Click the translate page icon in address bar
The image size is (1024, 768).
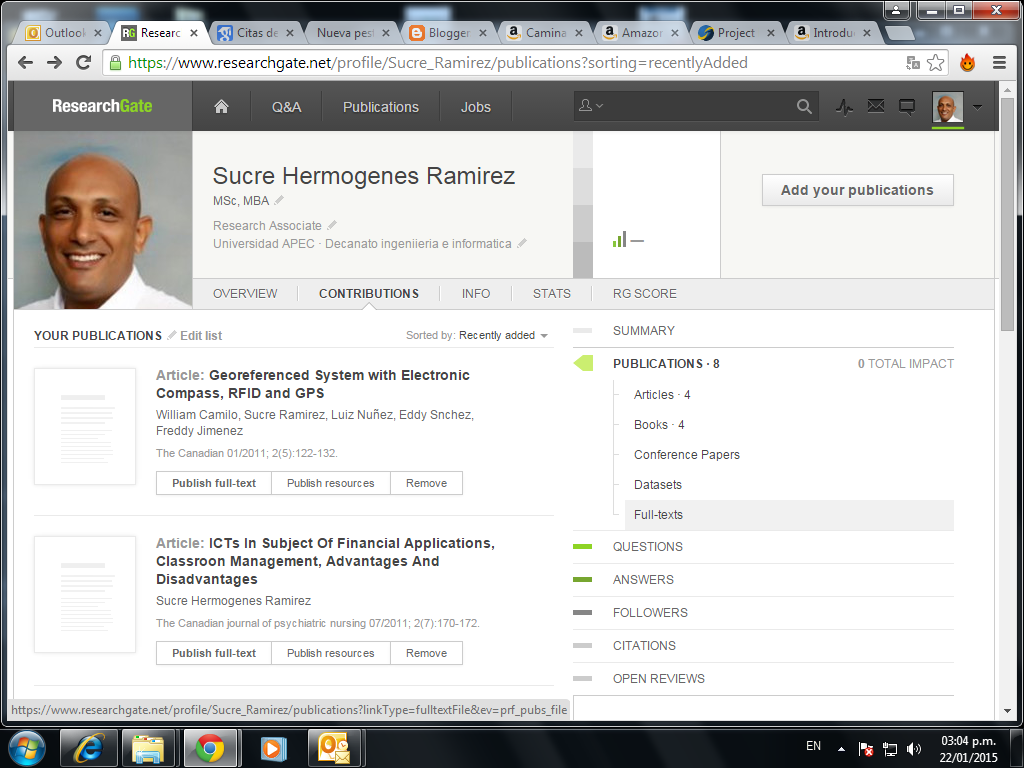point(913,63)
